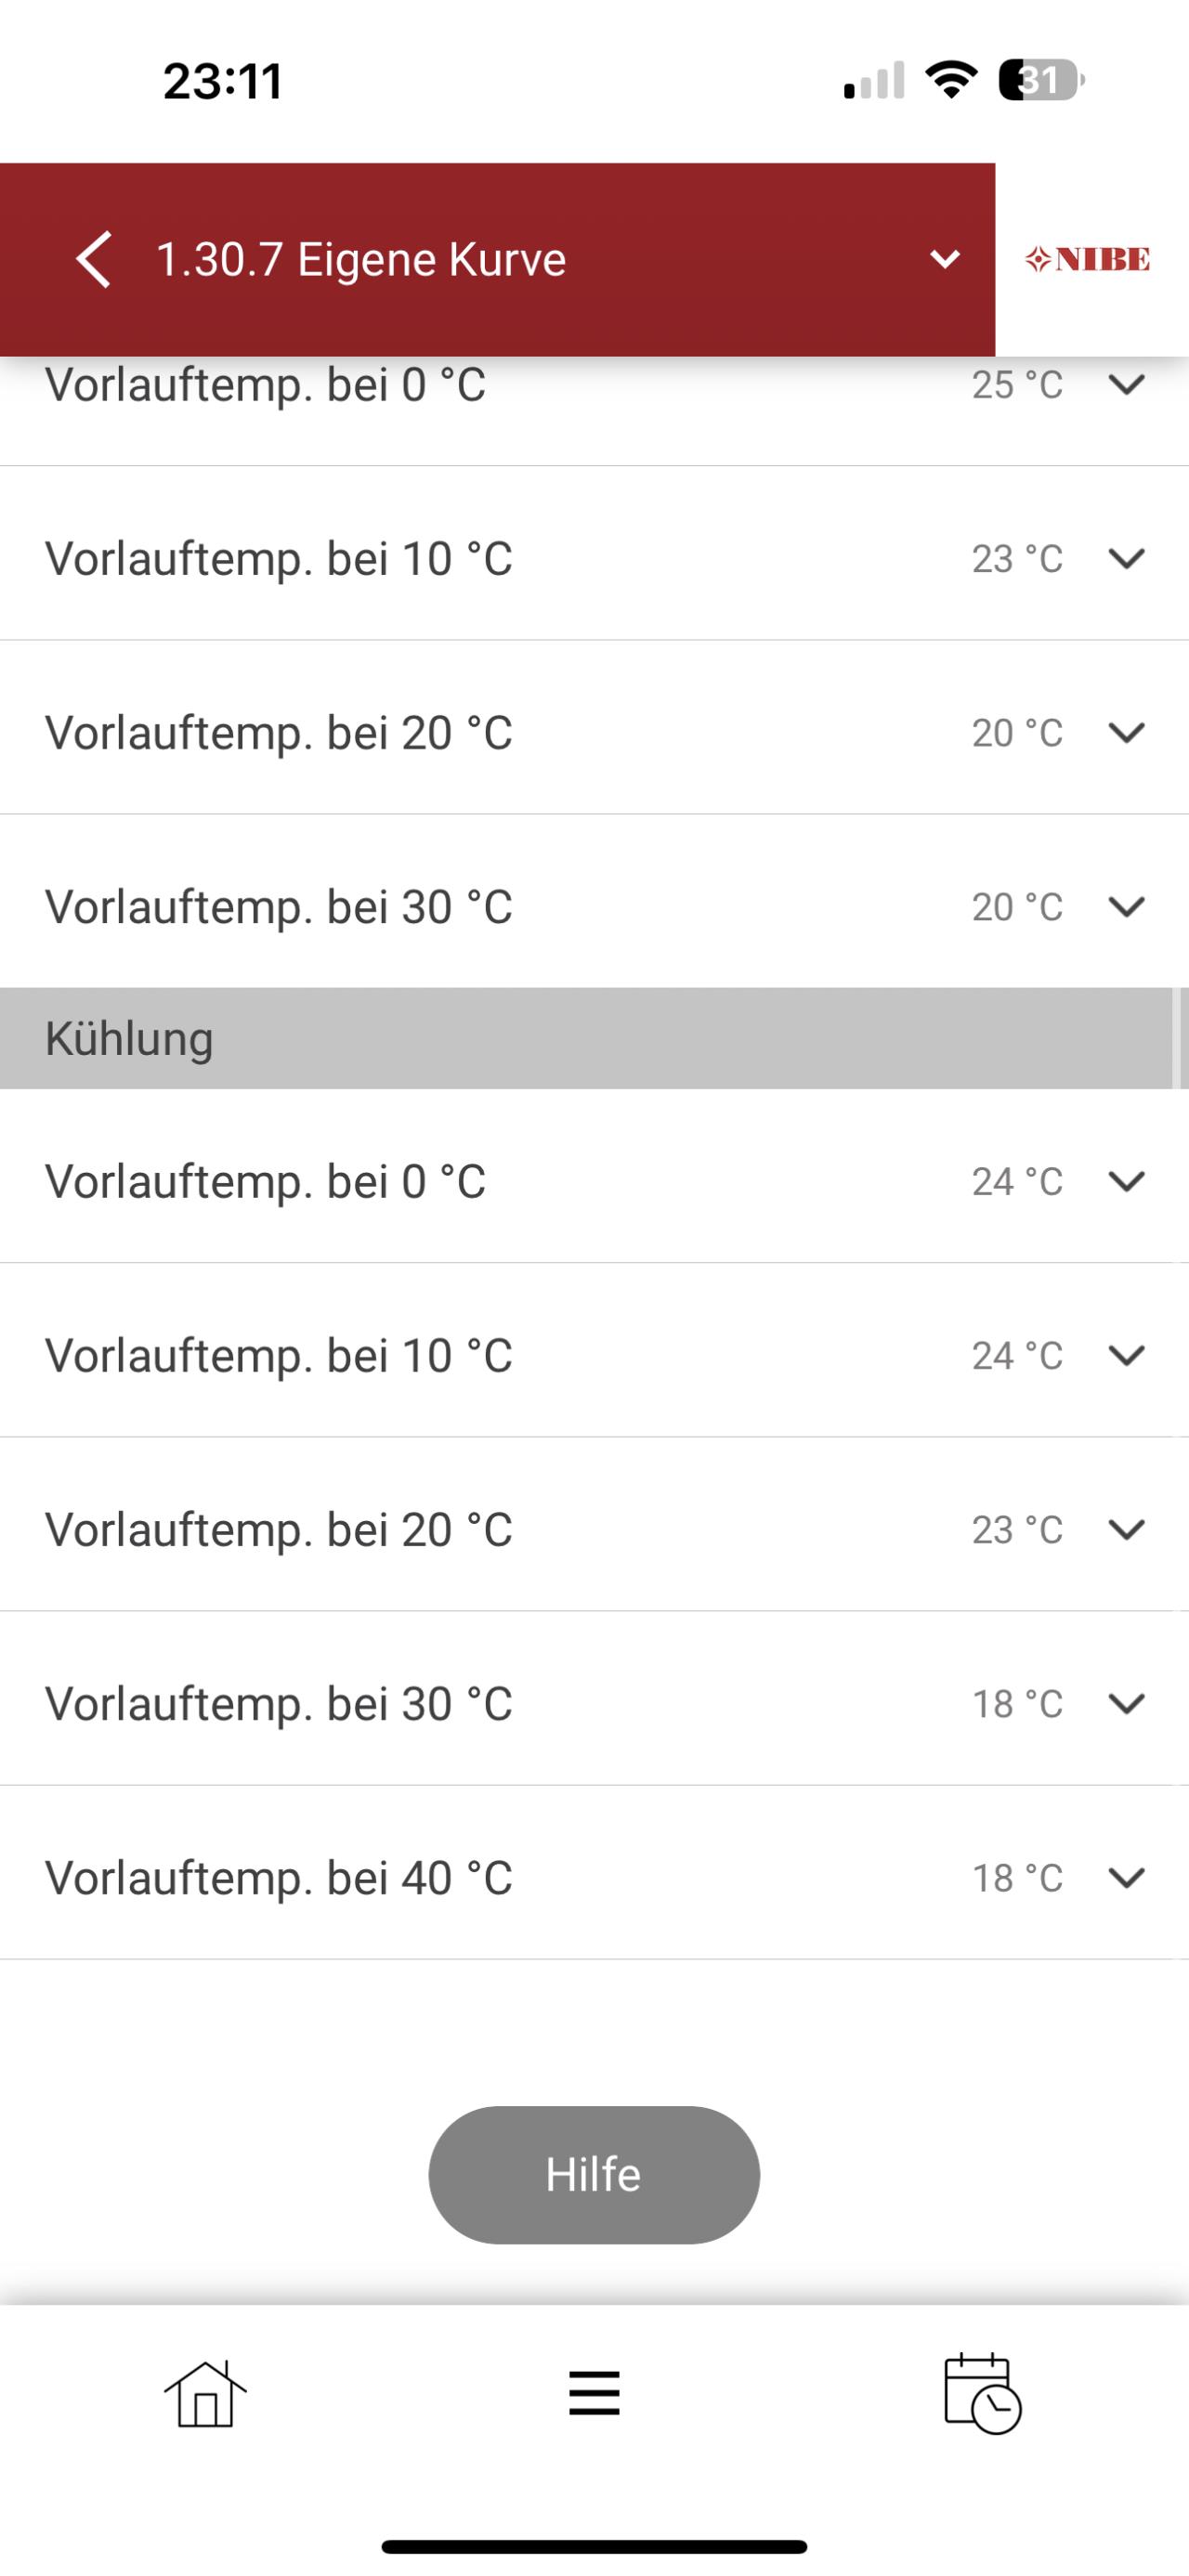Go to the home screen icon
Screen dimensions: 1189x2576
coord(205,2394)
